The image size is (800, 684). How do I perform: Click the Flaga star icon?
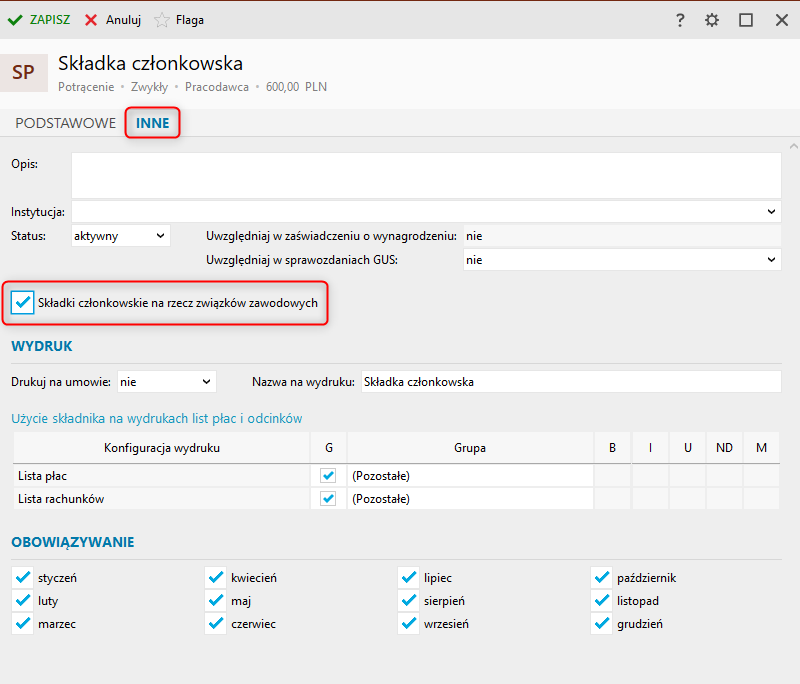pyautogui.click(x=162, y=20)
